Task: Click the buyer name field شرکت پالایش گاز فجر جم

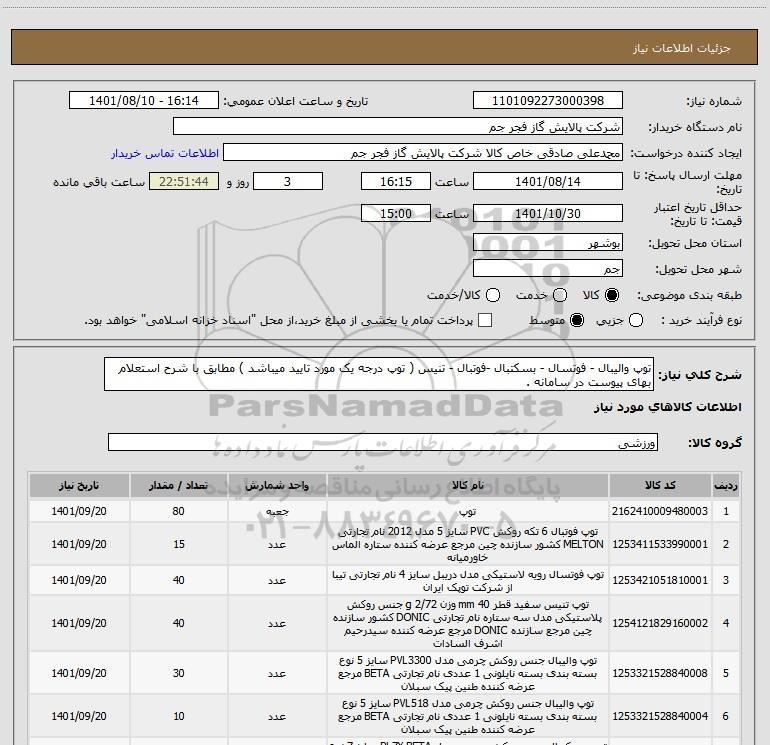Action: pyautogui.click(x=398, y=127)
